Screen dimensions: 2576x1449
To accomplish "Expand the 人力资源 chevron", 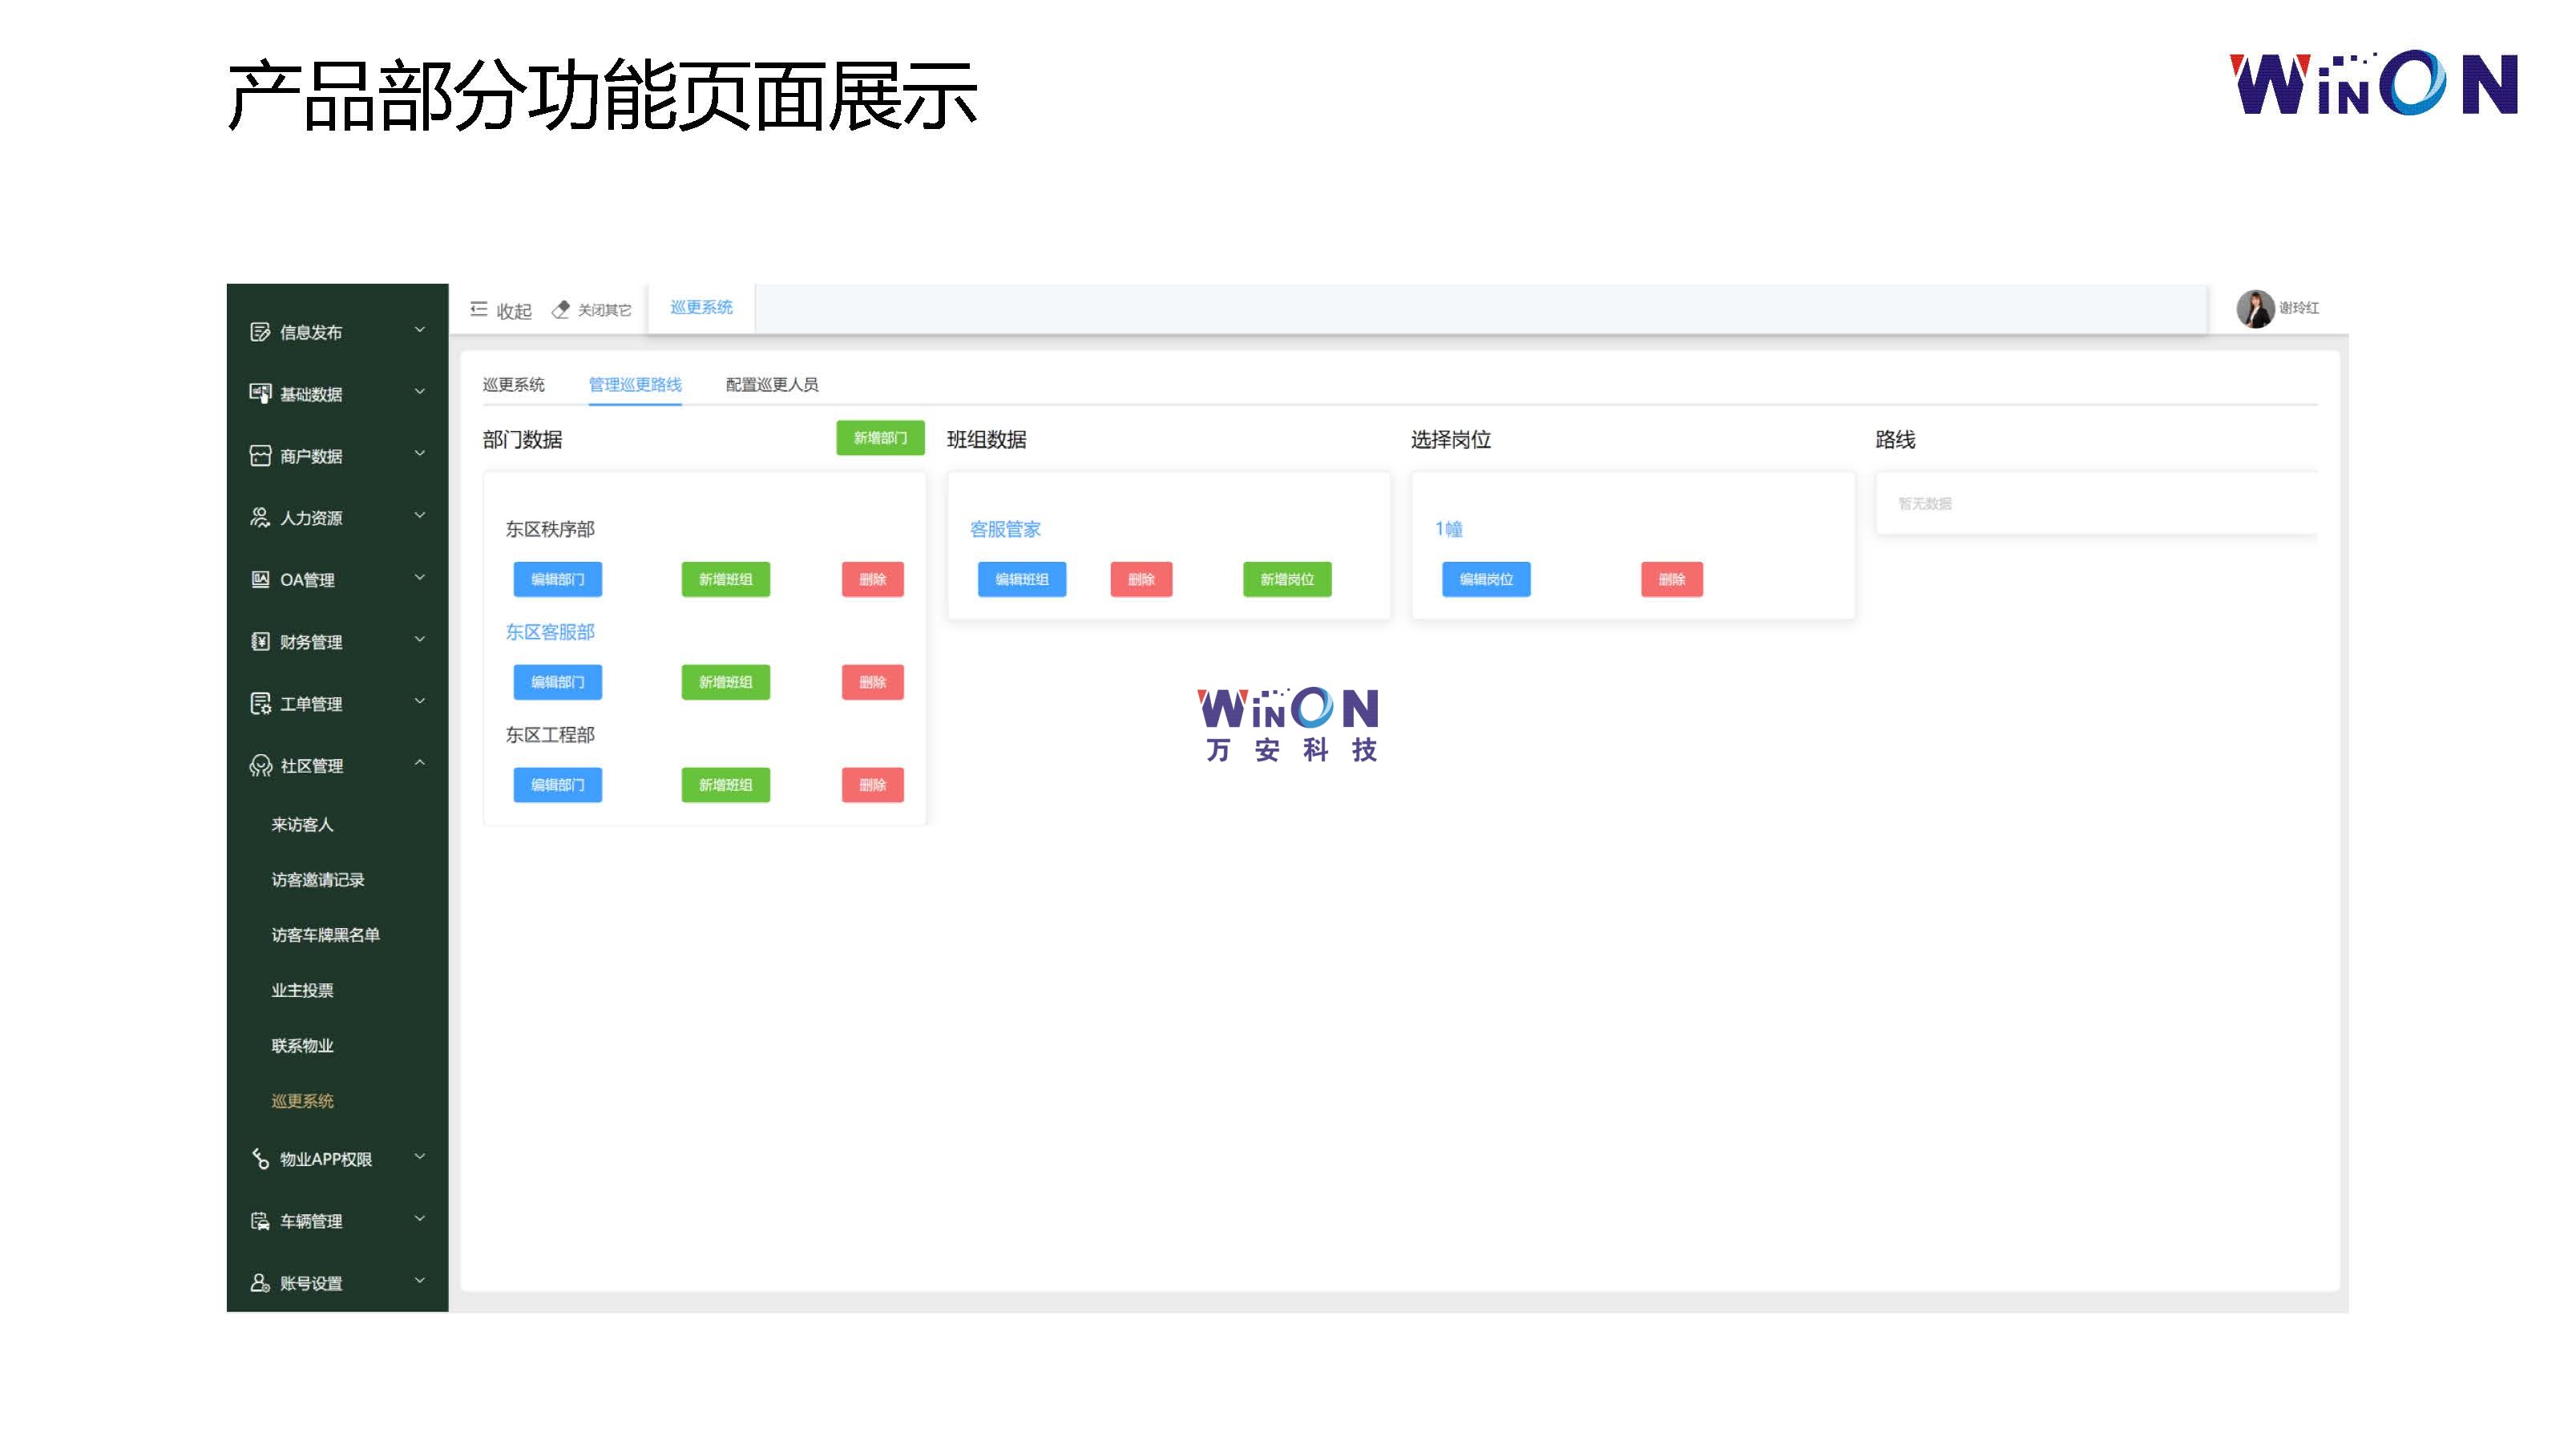I will click(x=420, y=516).
